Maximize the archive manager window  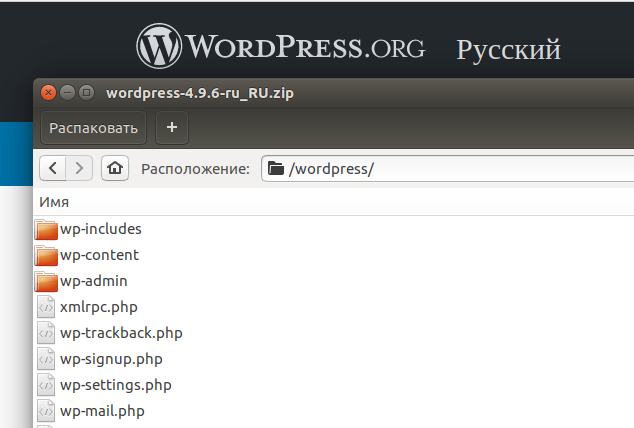[87, 93]
